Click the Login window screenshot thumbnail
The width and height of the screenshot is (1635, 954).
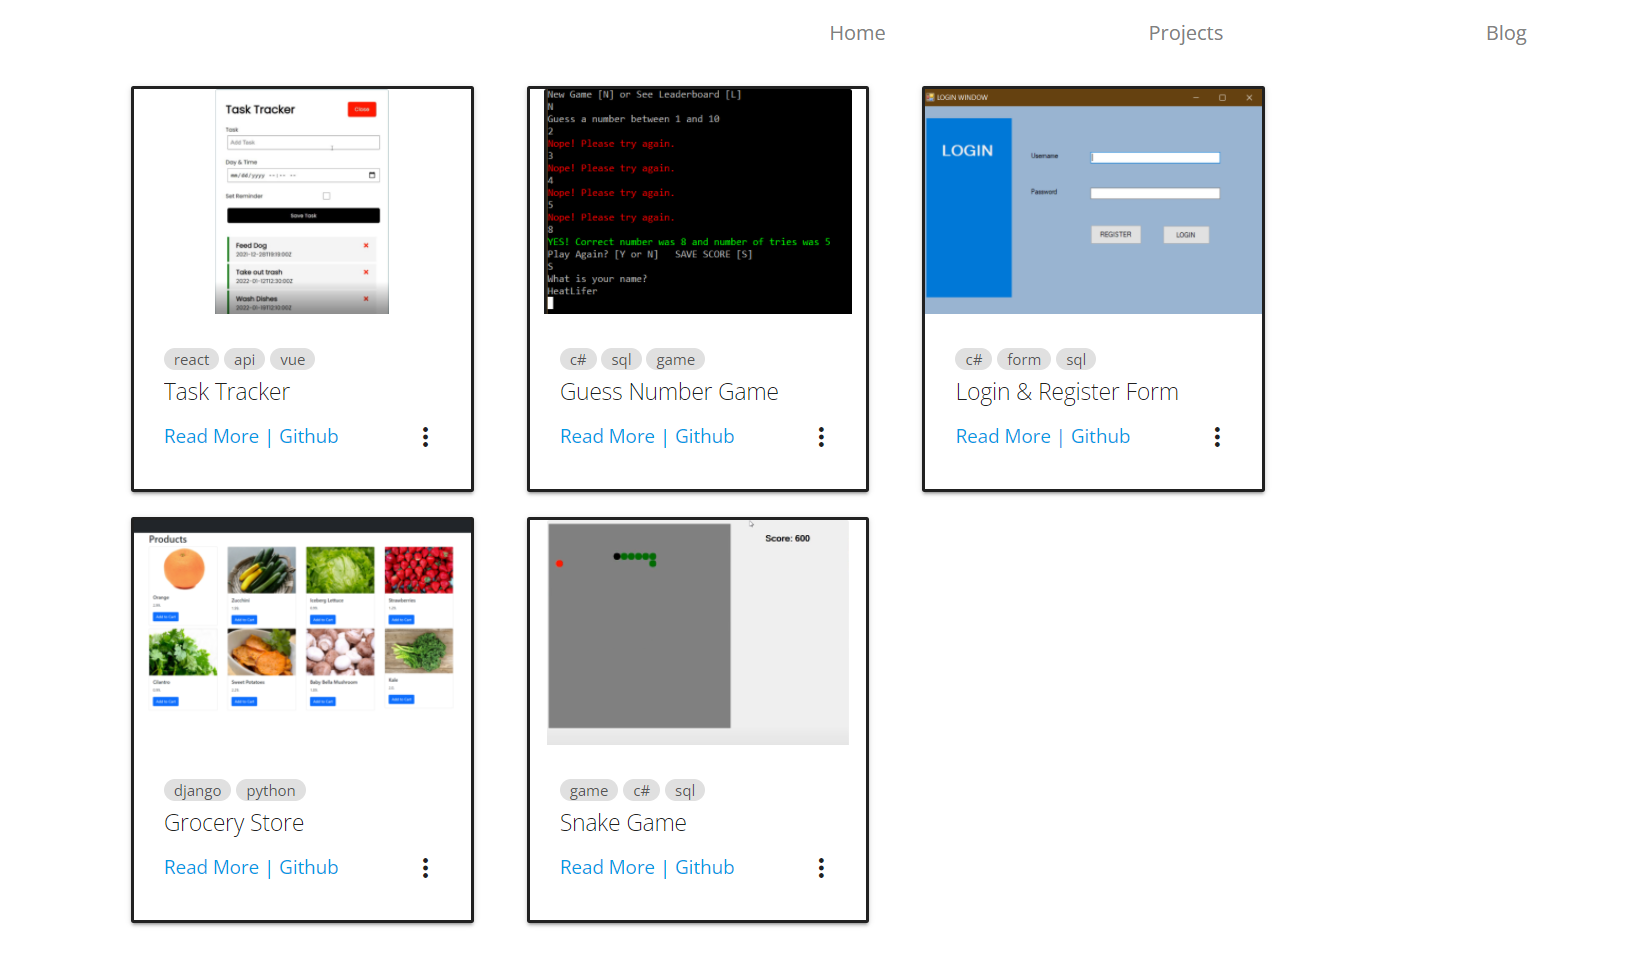tap(1093, 202)
